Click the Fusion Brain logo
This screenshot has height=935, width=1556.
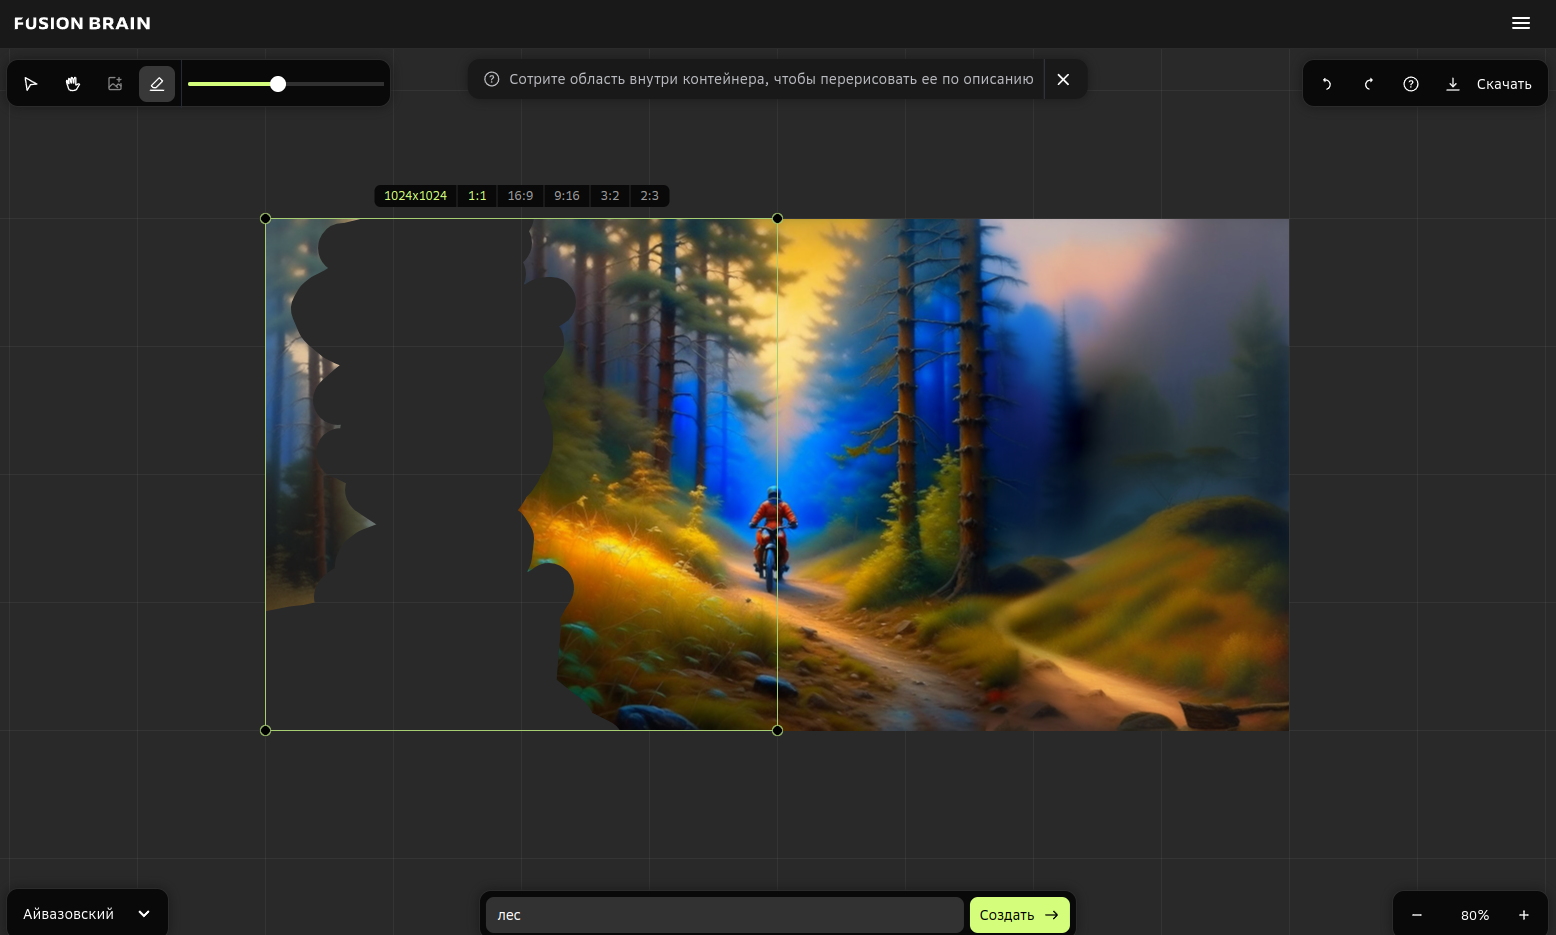[82, 23]
